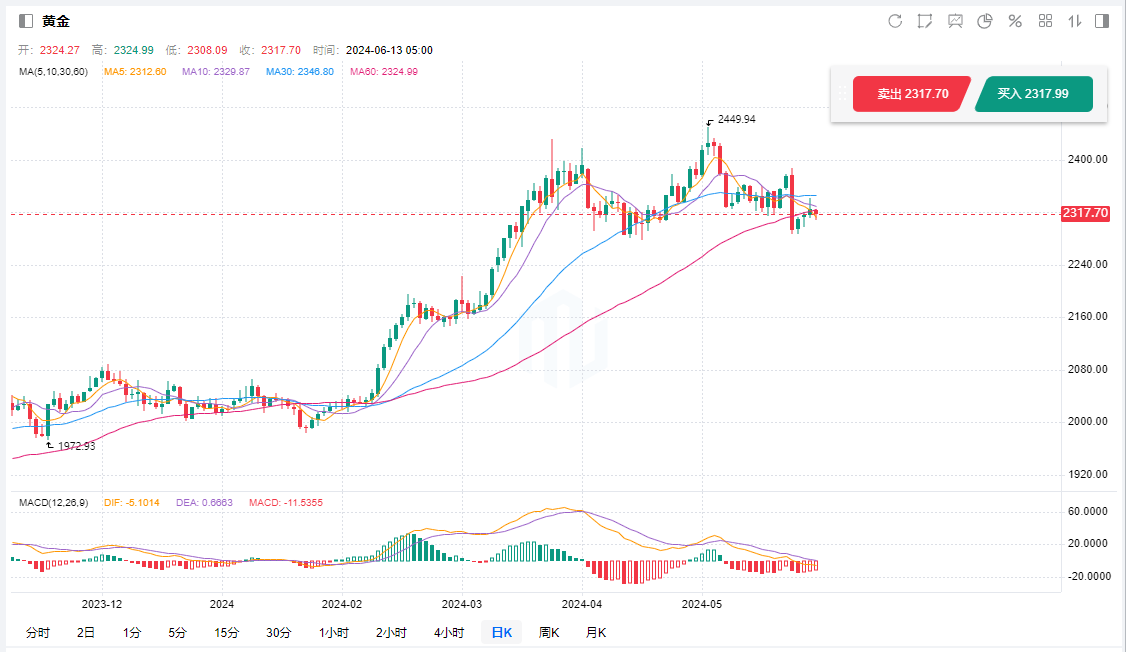Click the MACD(12,26,9) indicator label

click(x=55, y=501)
